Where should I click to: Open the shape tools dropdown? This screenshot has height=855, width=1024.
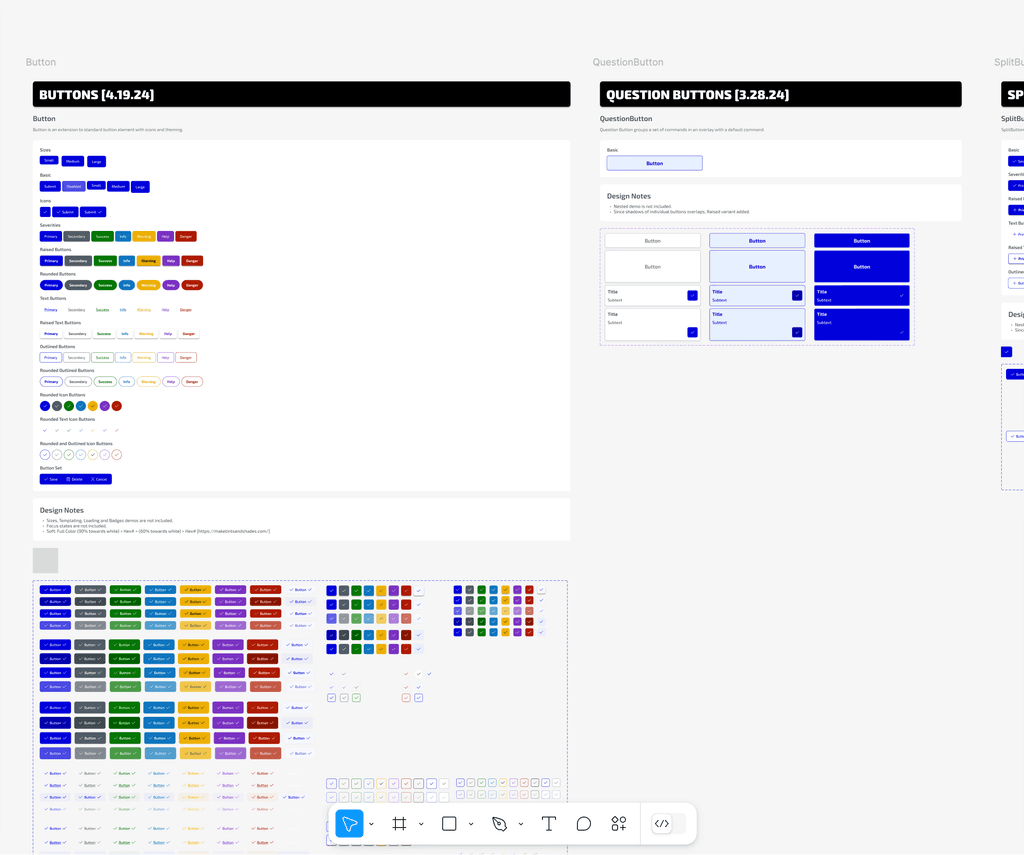tap(471, 824)
